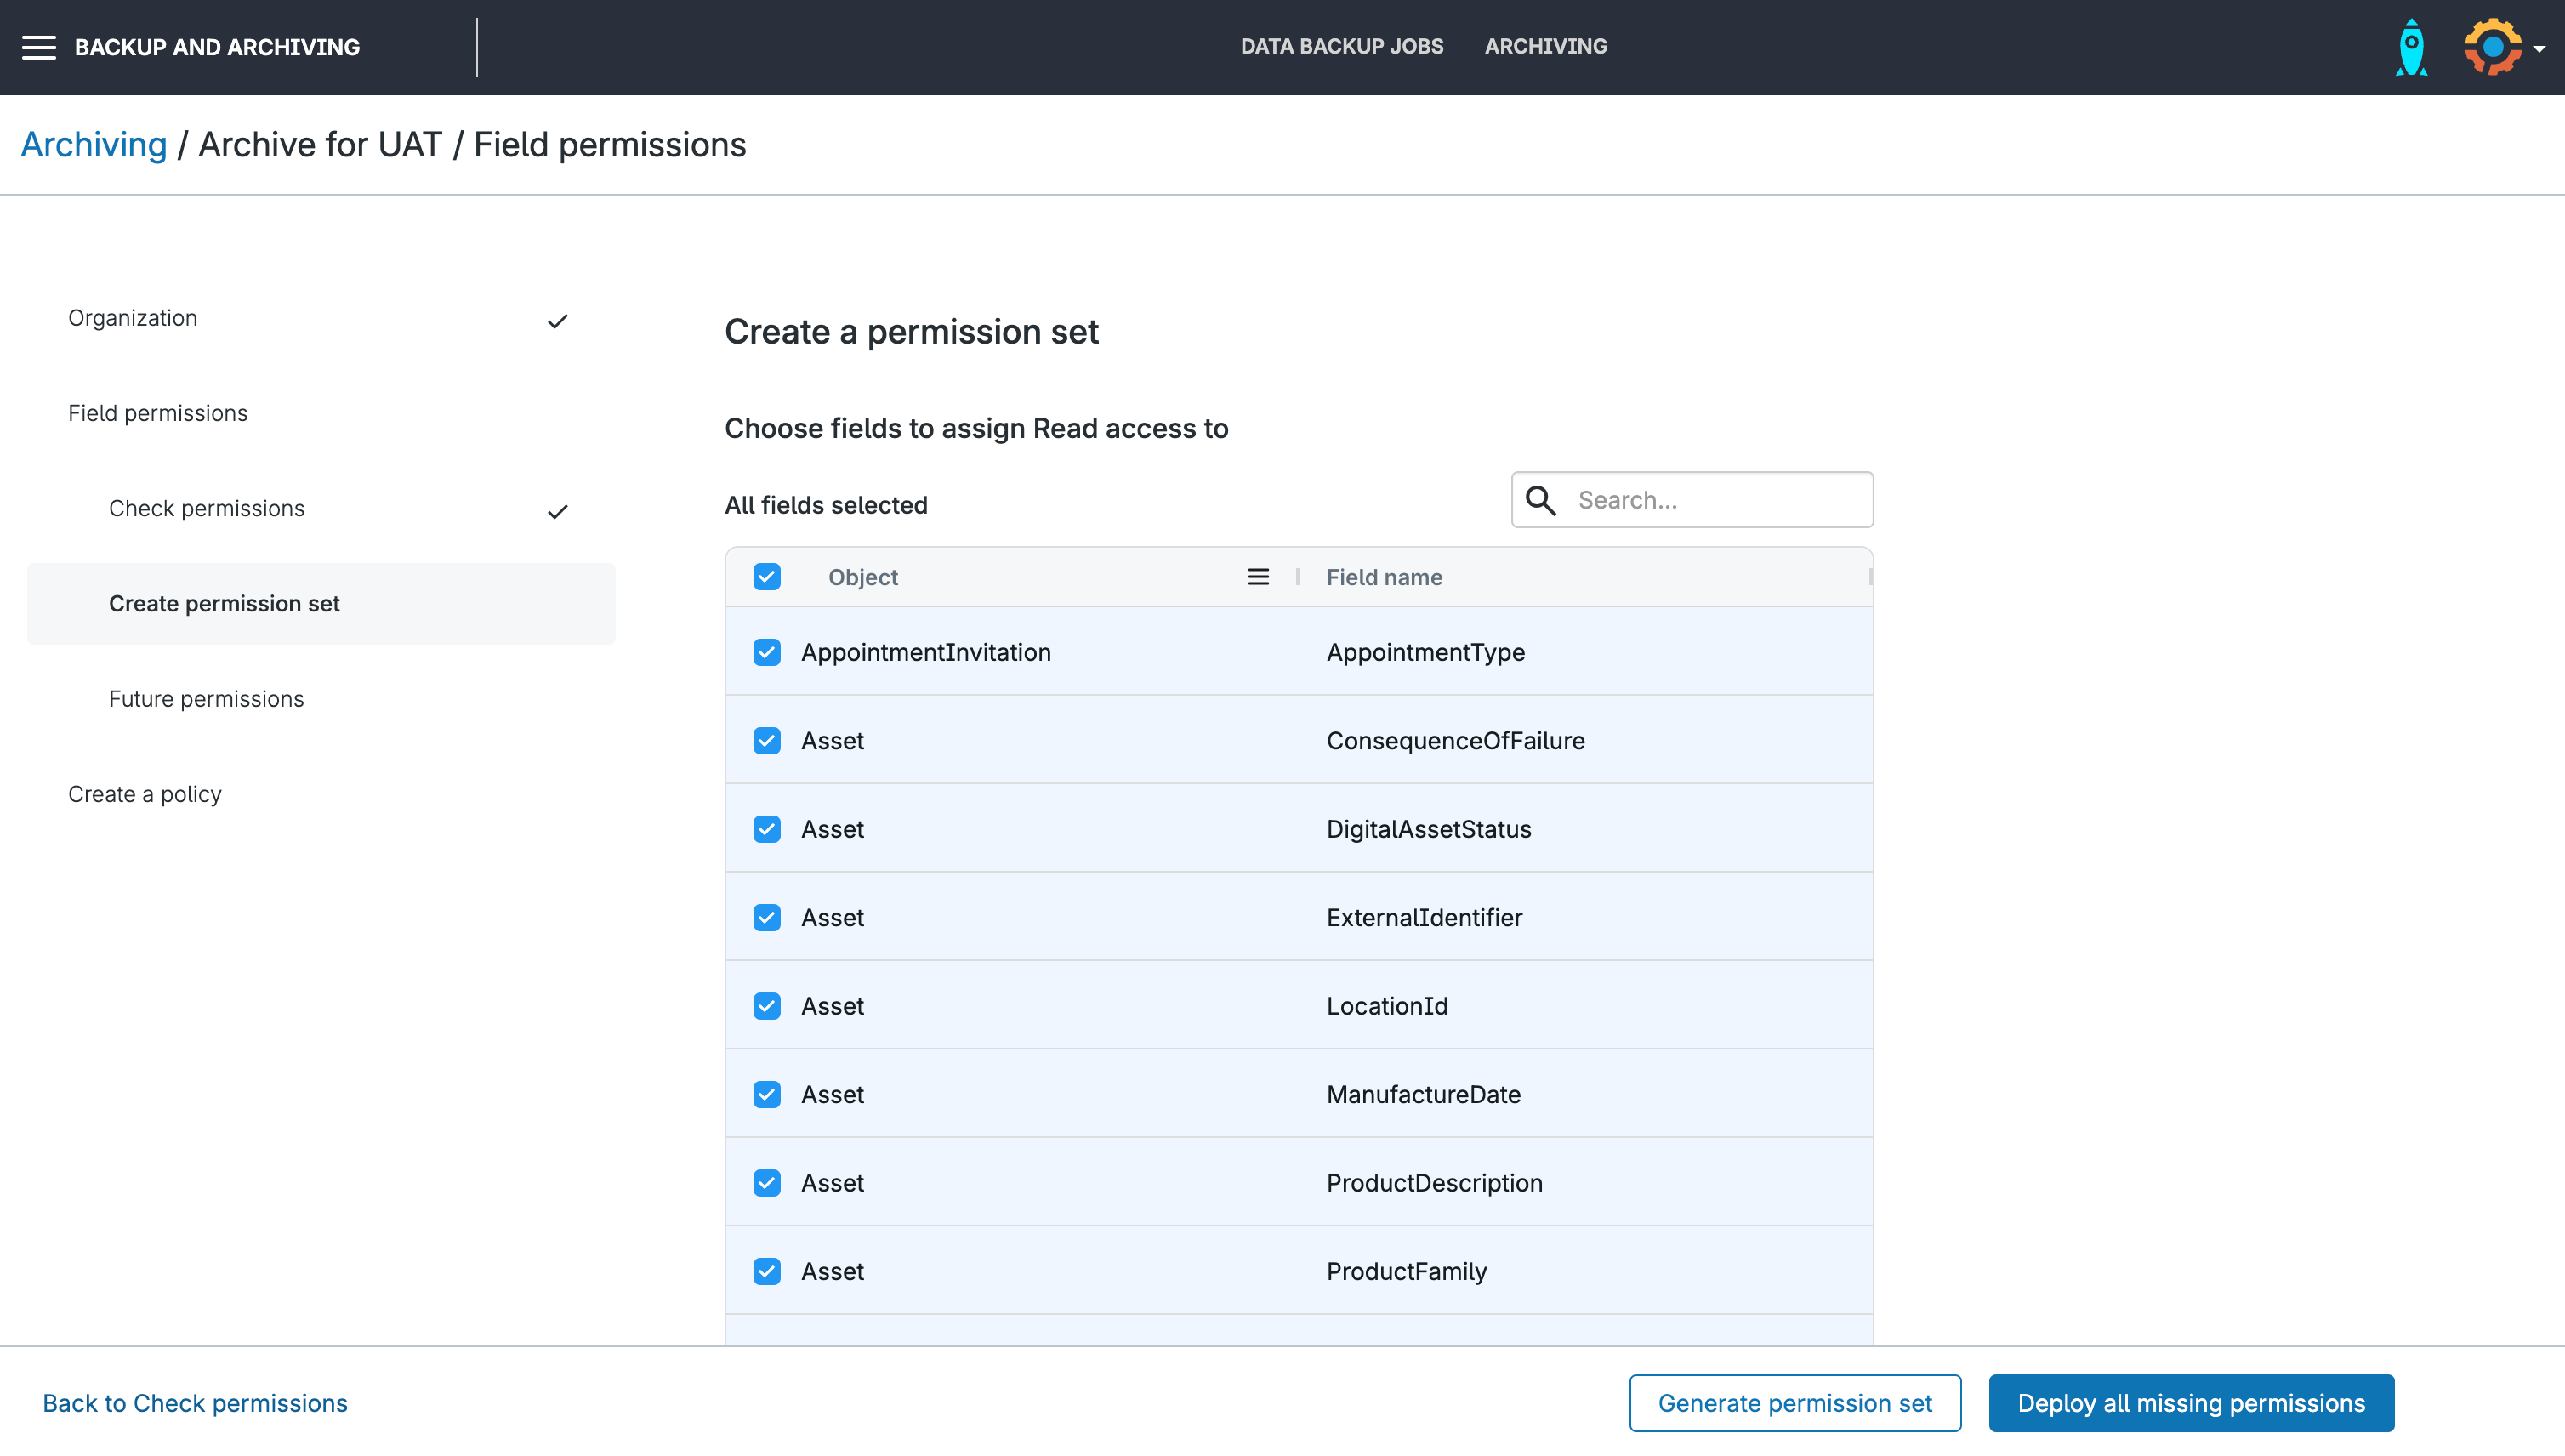
Task: Click the search magnifier icon
Action: 1541,500
